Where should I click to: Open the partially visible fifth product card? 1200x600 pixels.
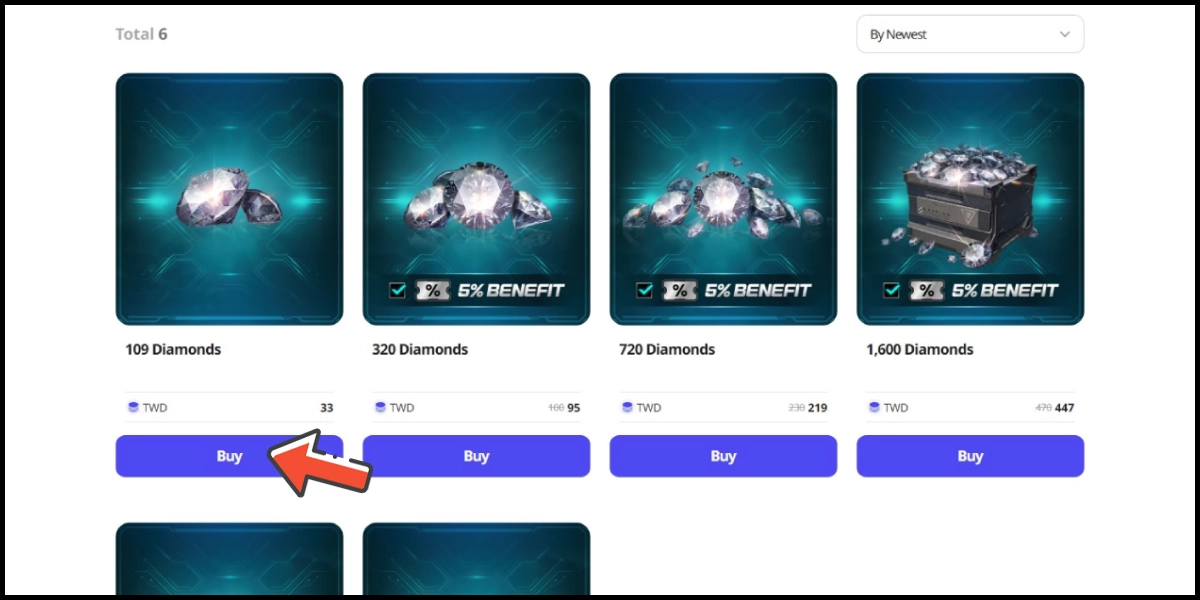[x=229, y=558]
